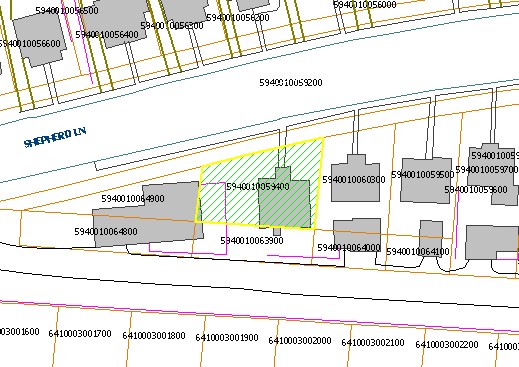Select parcel labeled 5940010063900
Screen dimensions: 519x367
(x=252, y=241)
